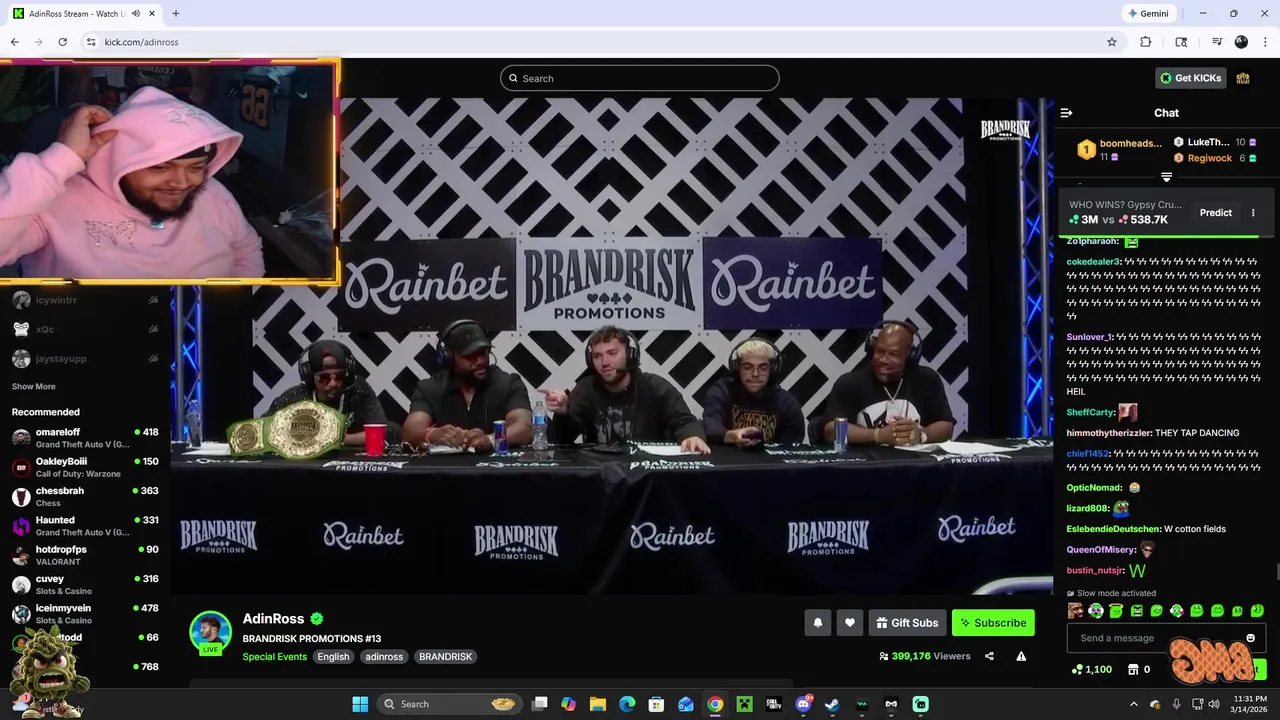Screen dimensions: 1280x720
Task: Open emote picker in message box
Action: (1250, 638)
